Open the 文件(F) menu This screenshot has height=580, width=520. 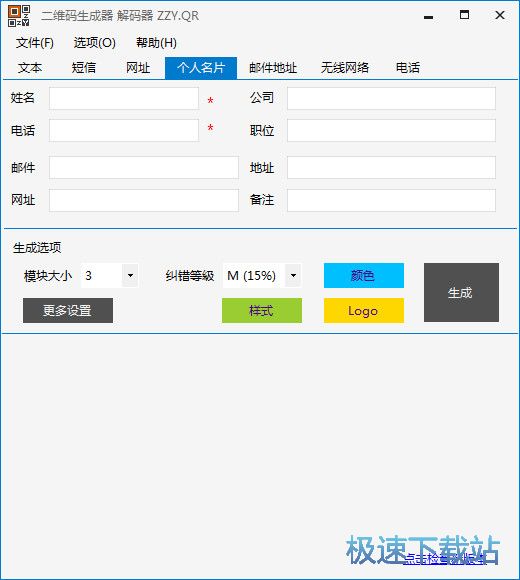click(x=35, y=43)
